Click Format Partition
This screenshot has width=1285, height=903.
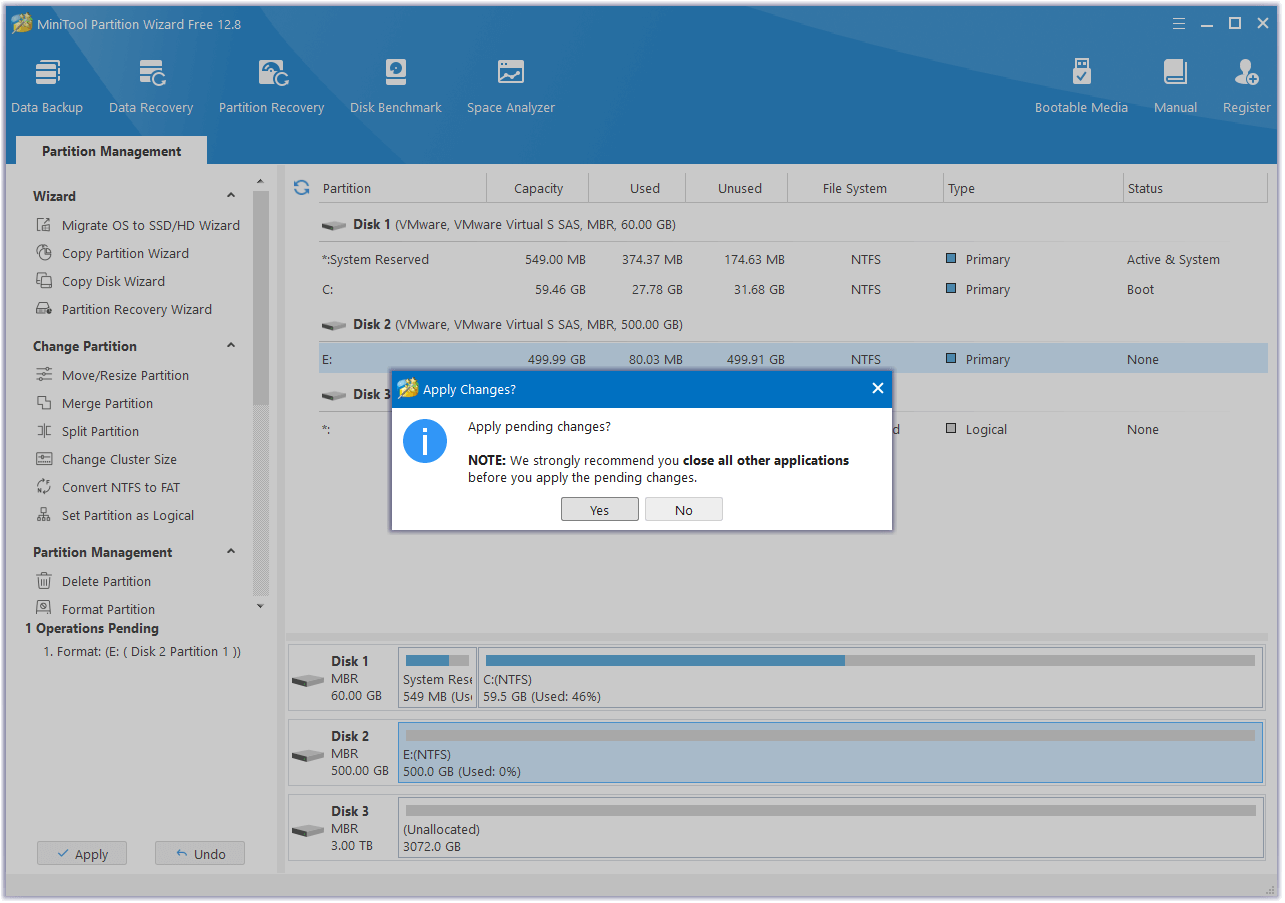pos(95,609)
